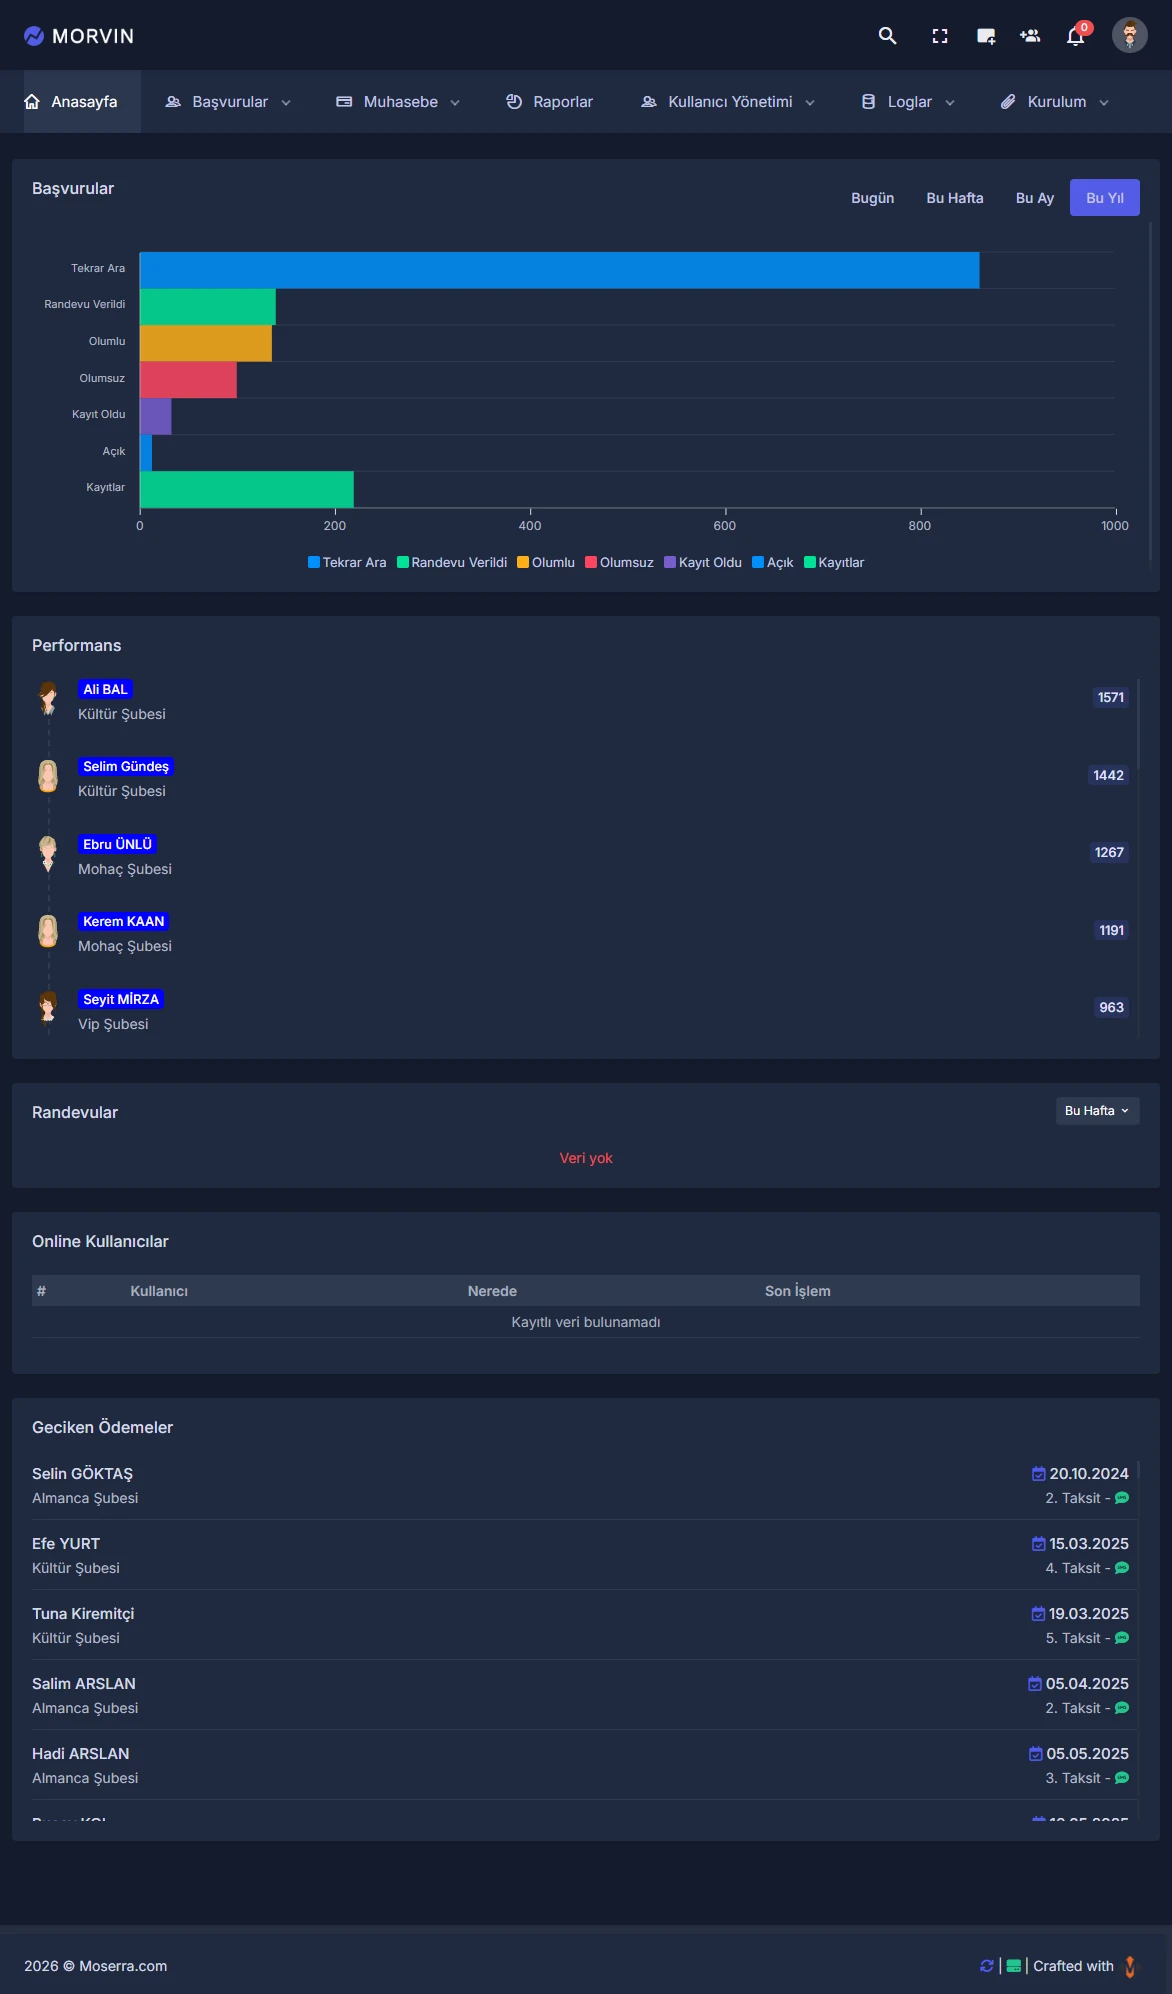Open Selim Gündeş name badge
This screenshot has width=1172, height=1994.
[x=126, y=766]
